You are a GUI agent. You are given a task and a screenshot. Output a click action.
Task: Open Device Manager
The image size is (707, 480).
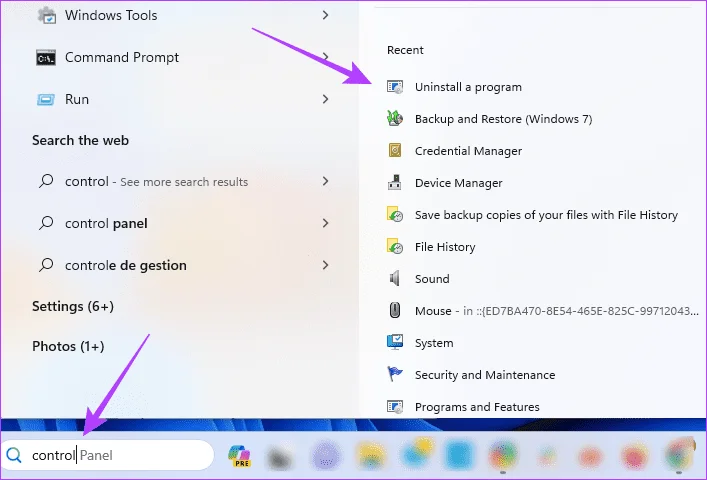(x=458, y=183)
